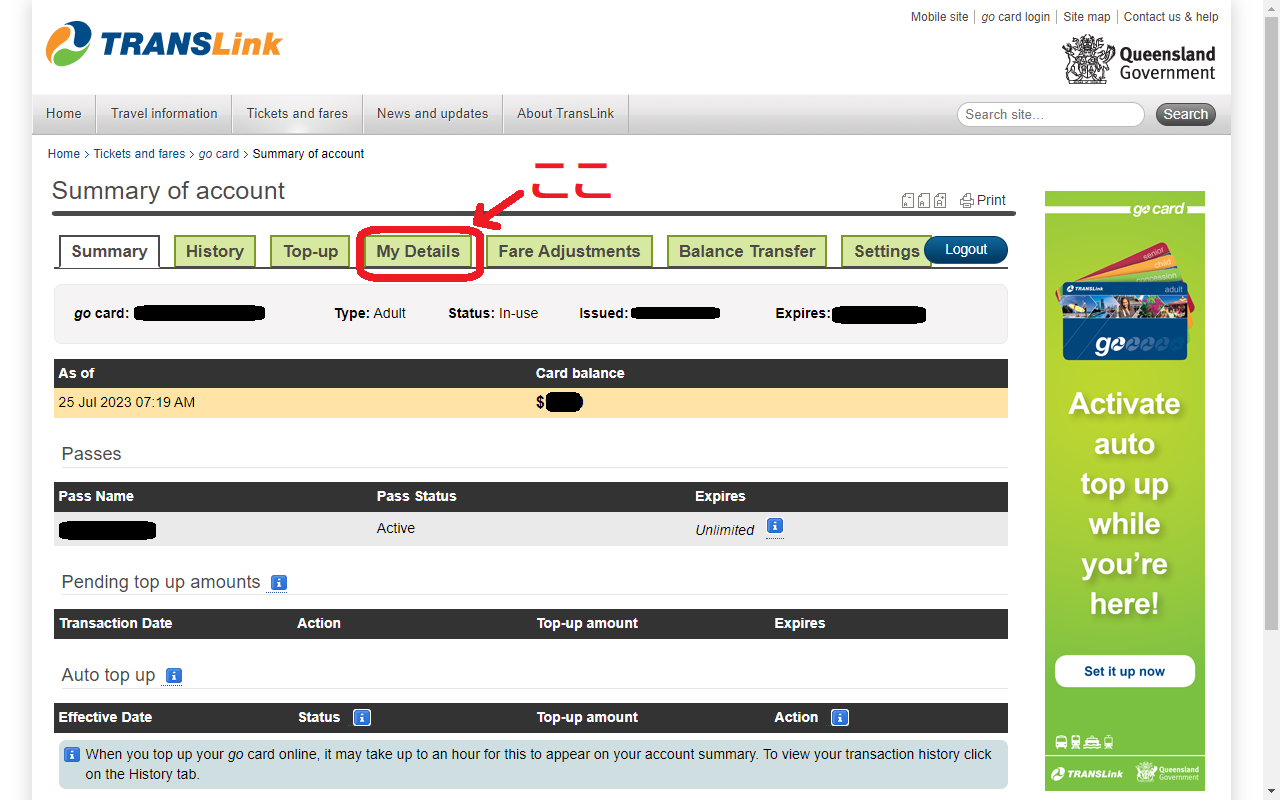This screenshot has width=1280, height=800.
Task: Click in the Search site field
Action: [1050, 114]
